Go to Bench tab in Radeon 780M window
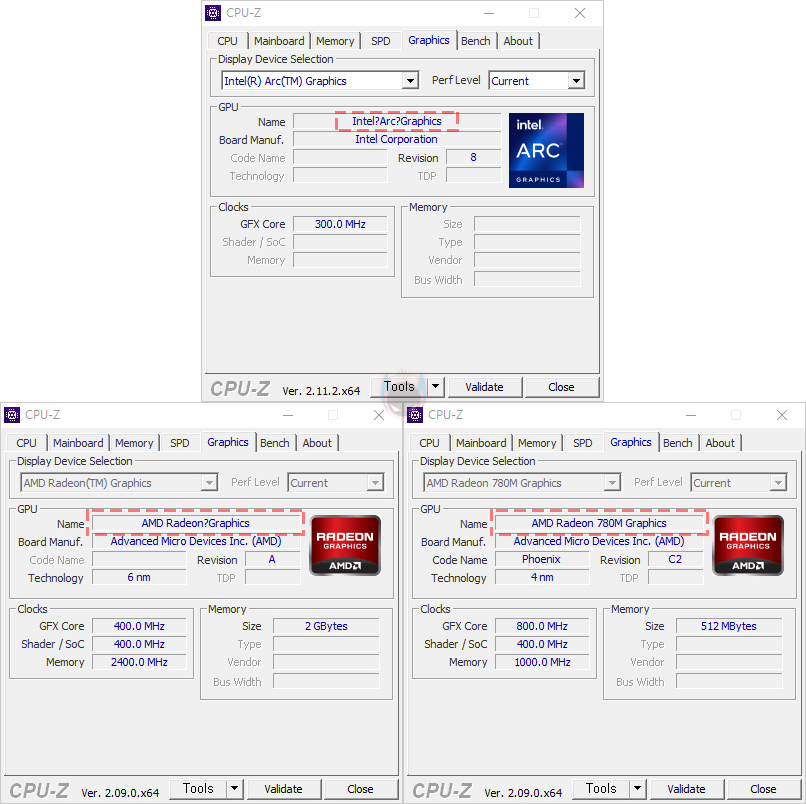 tap(677, 443)
